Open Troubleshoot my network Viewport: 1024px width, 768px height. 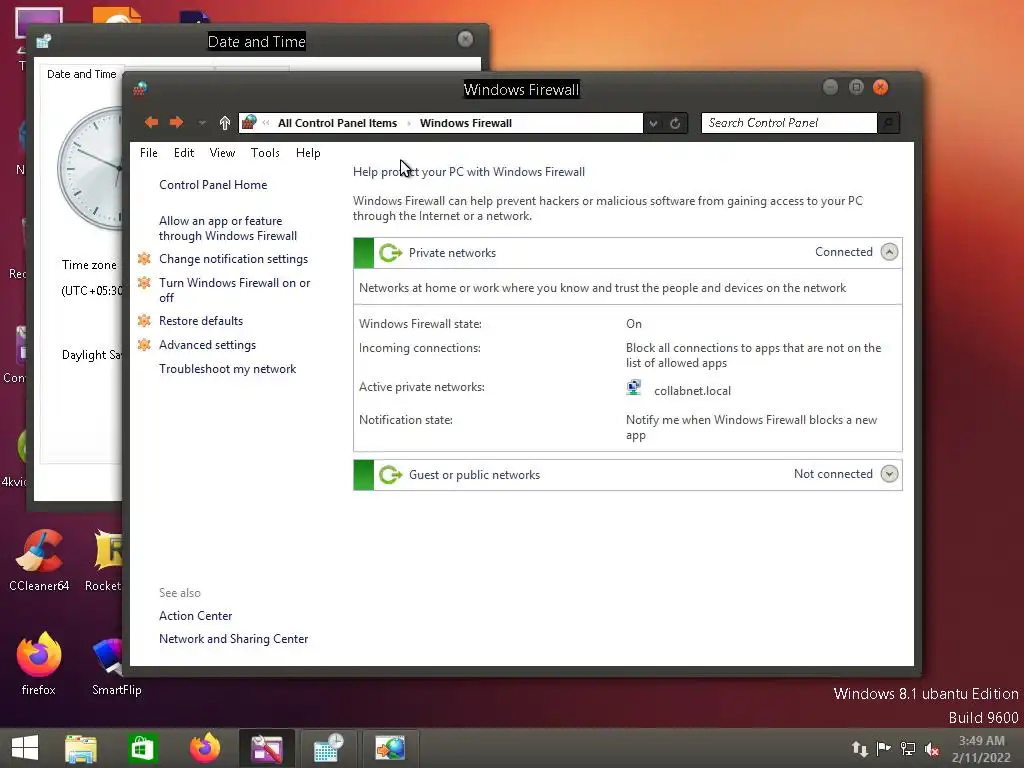[227, 369]
